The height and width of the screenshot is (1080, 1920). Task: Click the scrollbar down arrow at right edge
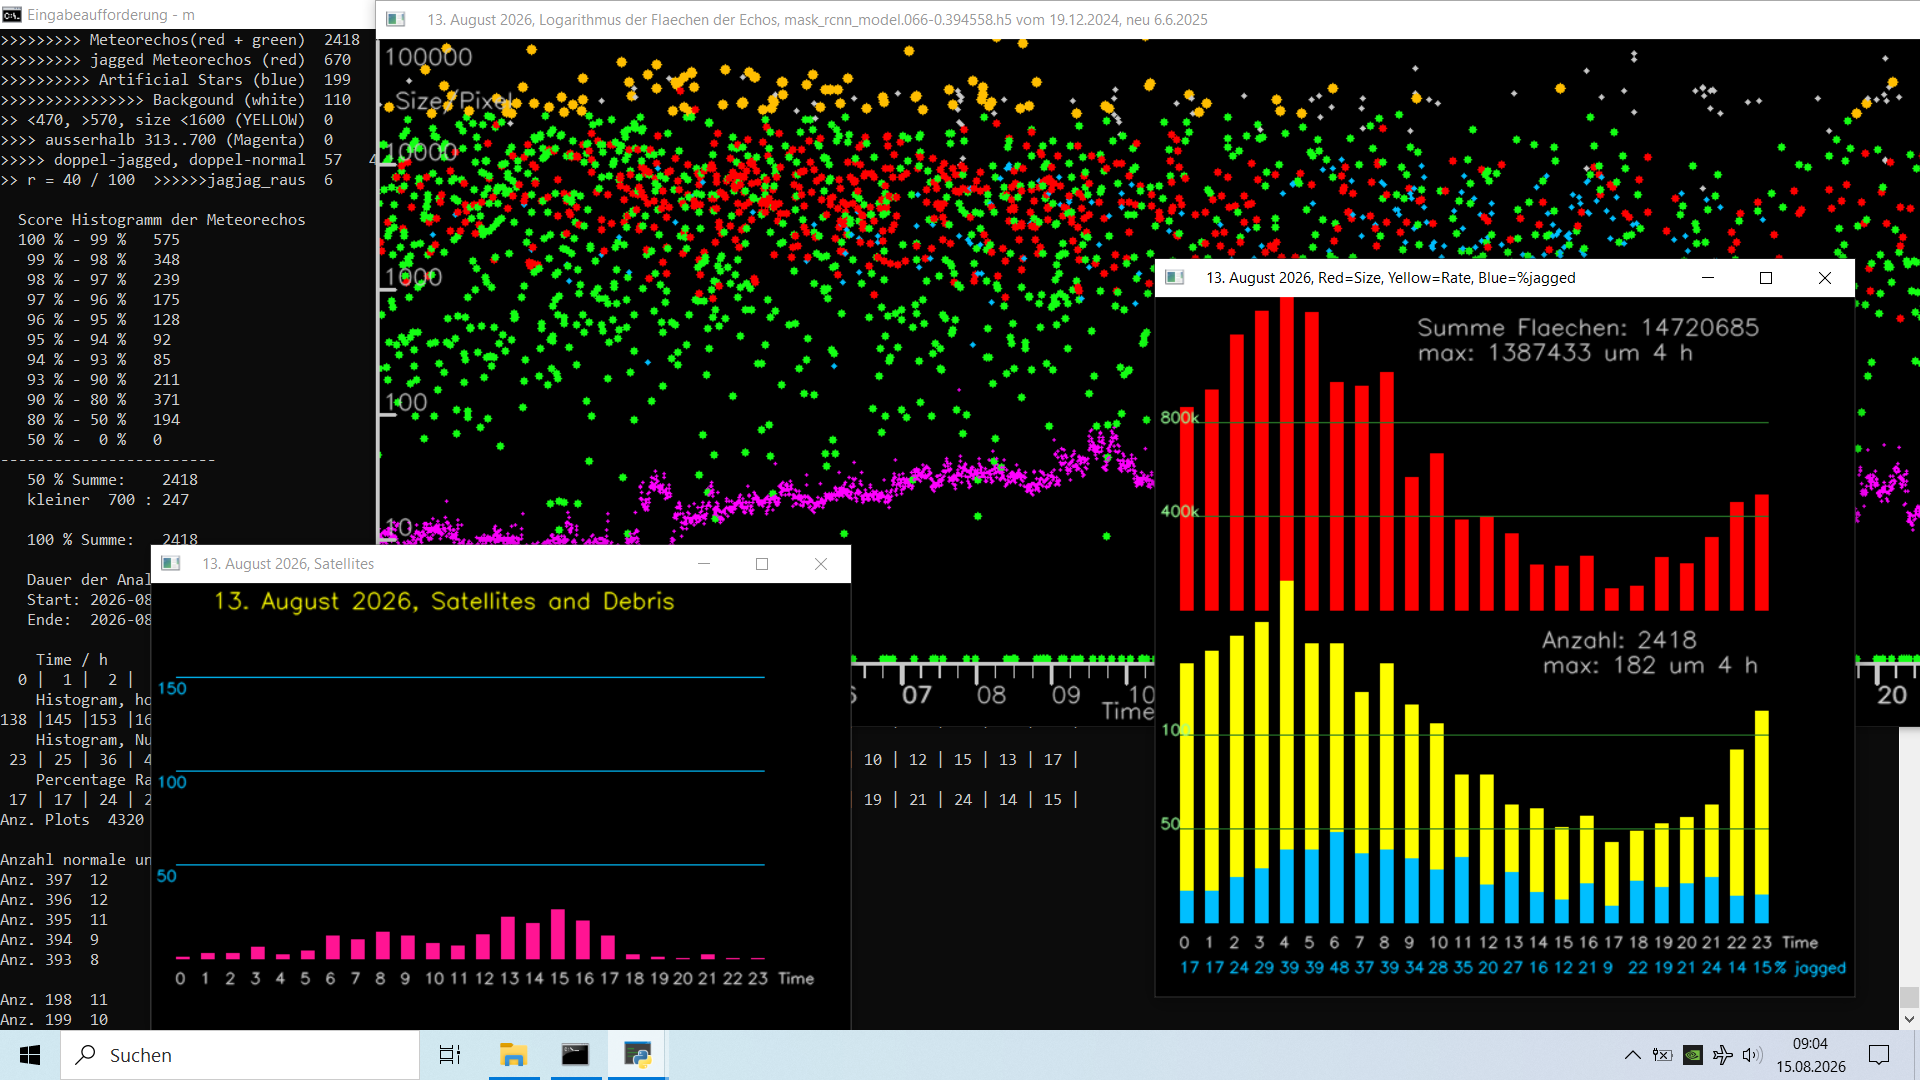[1909, 1019]
